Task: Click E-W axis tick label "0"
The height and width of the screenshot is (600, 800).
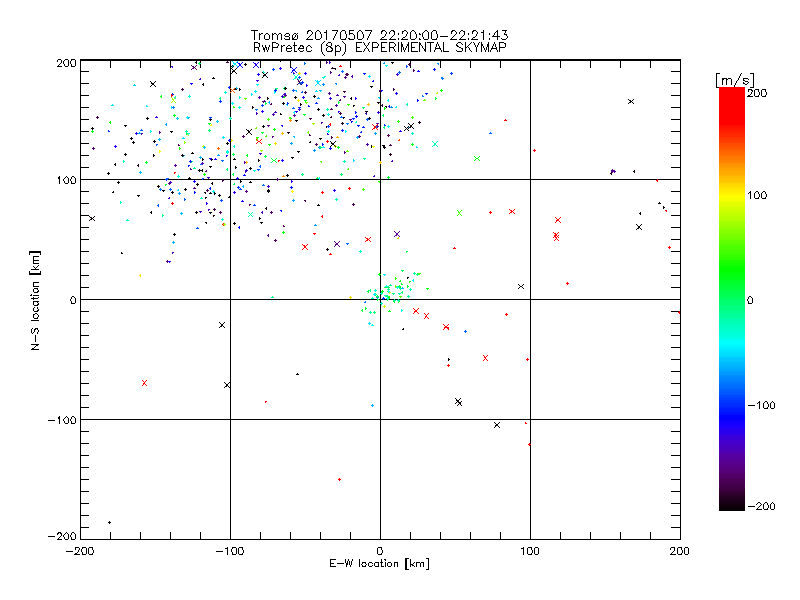Action: [380, 551]
